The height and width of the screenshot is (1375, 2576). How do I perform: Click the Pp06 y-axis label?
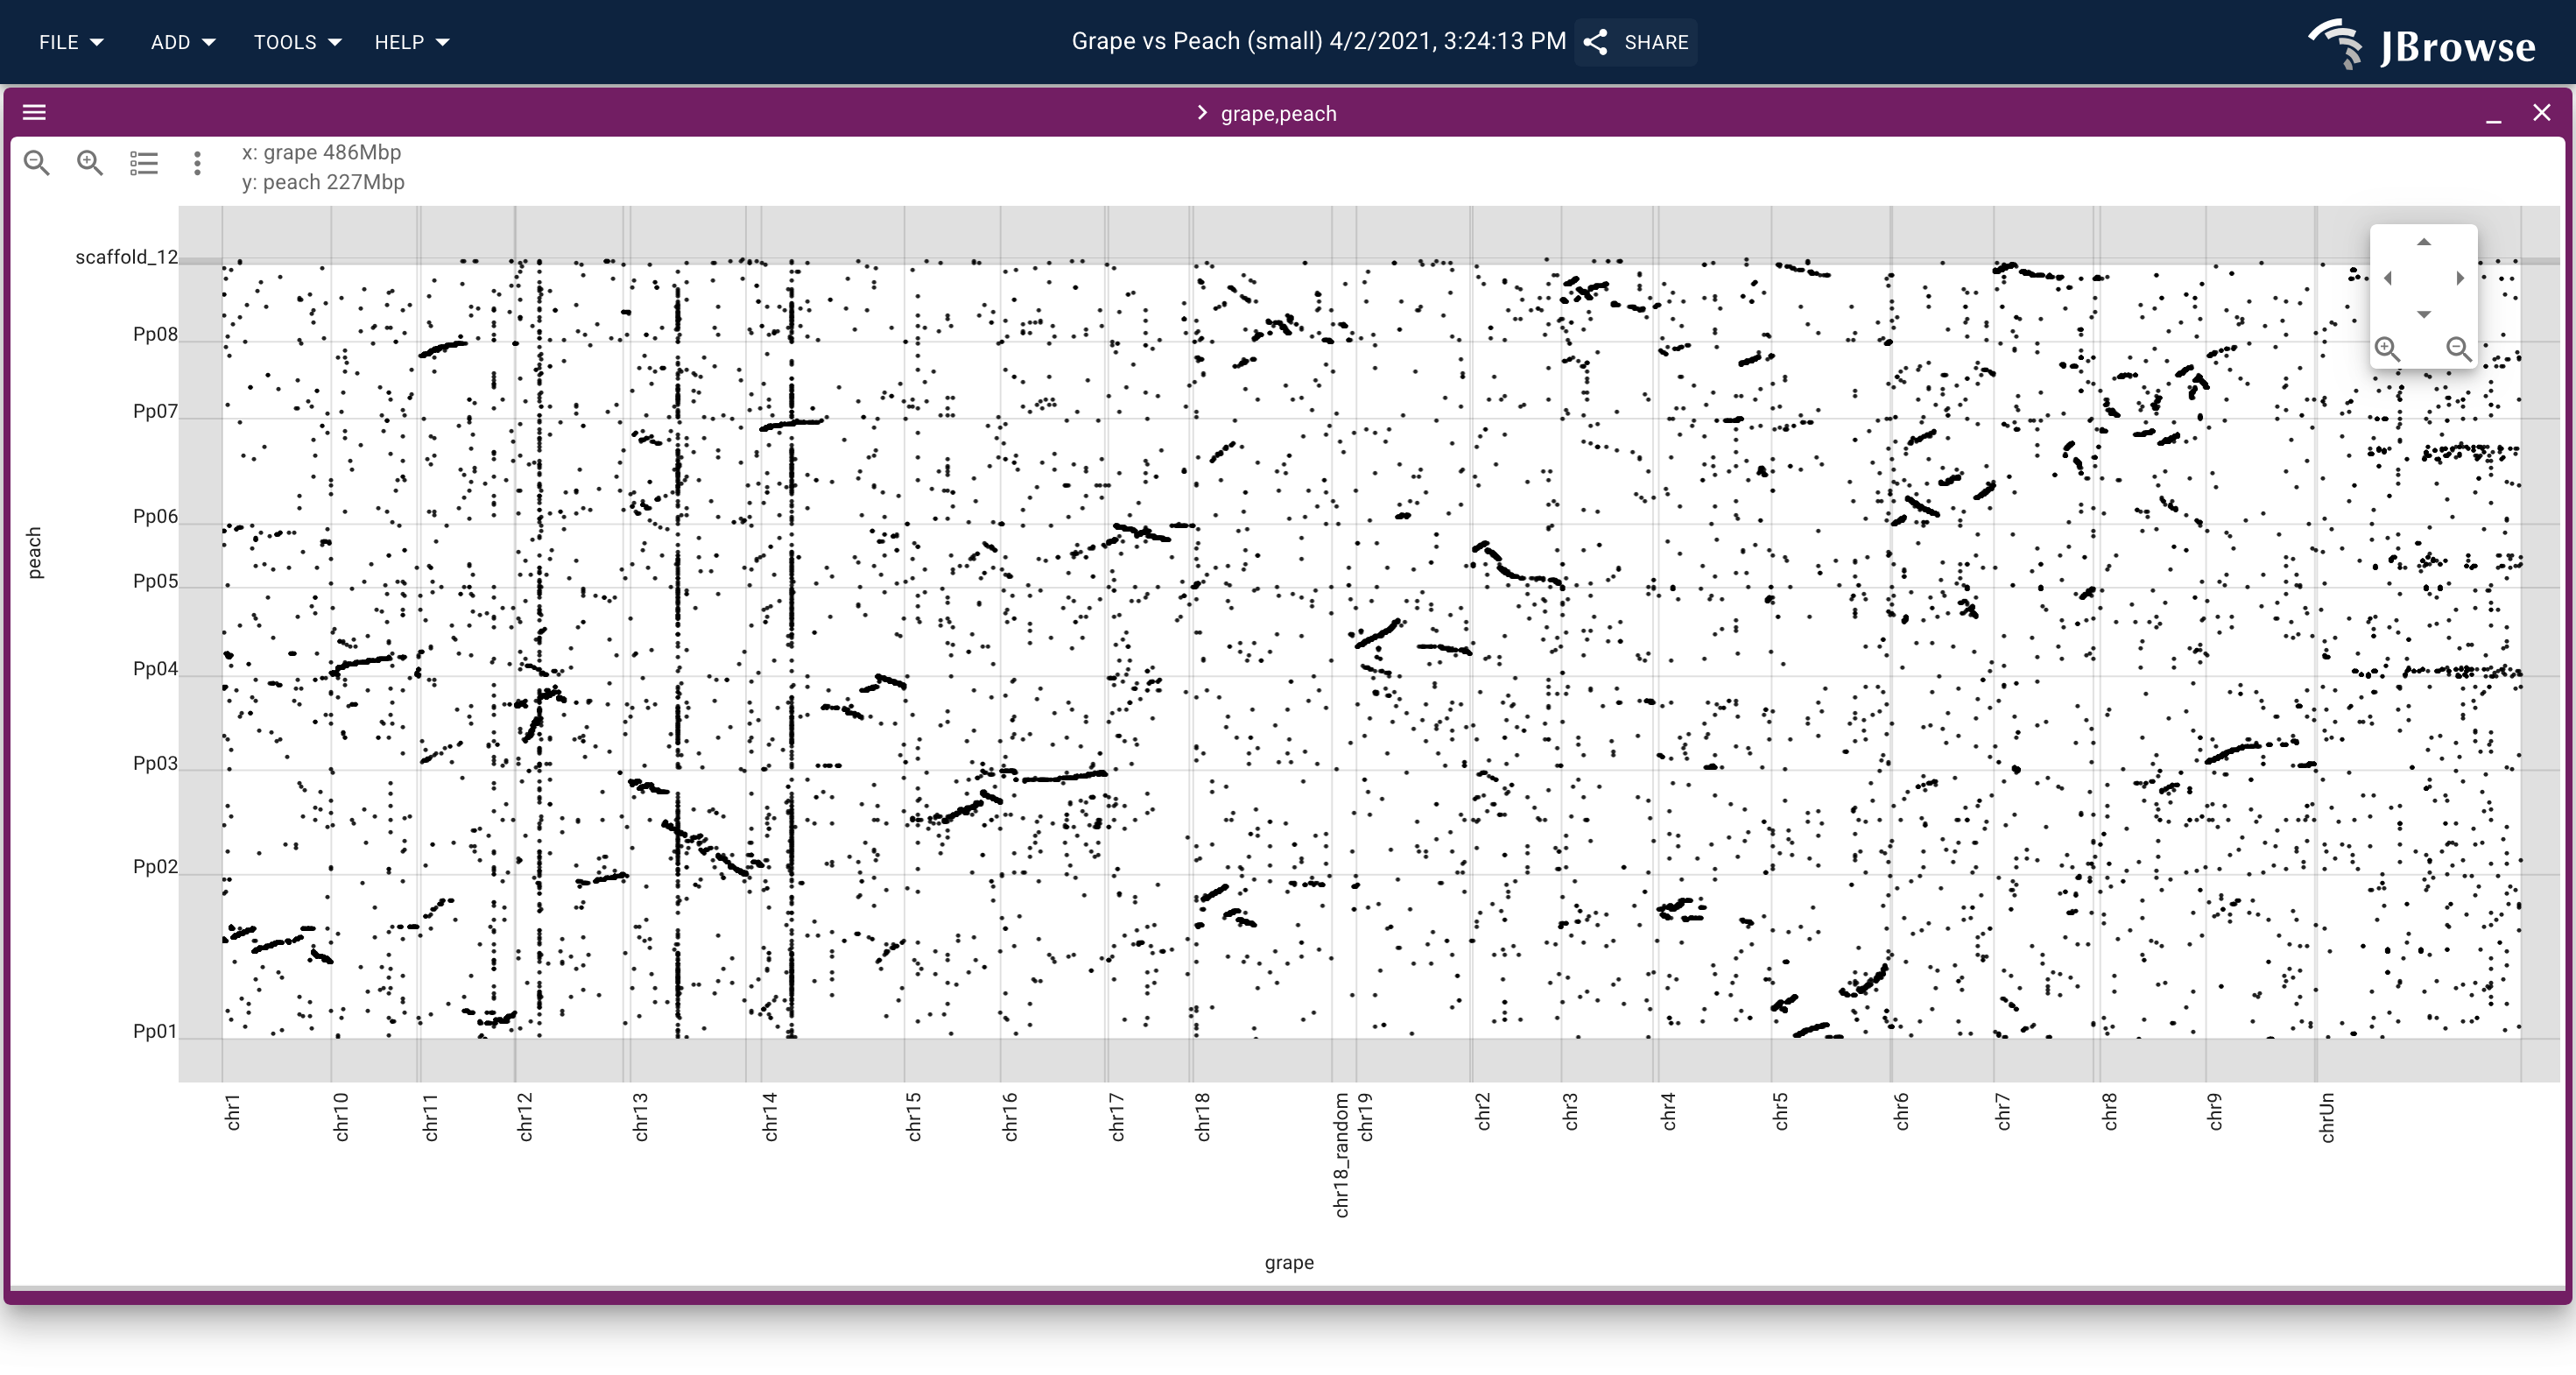tap(155, 516)
